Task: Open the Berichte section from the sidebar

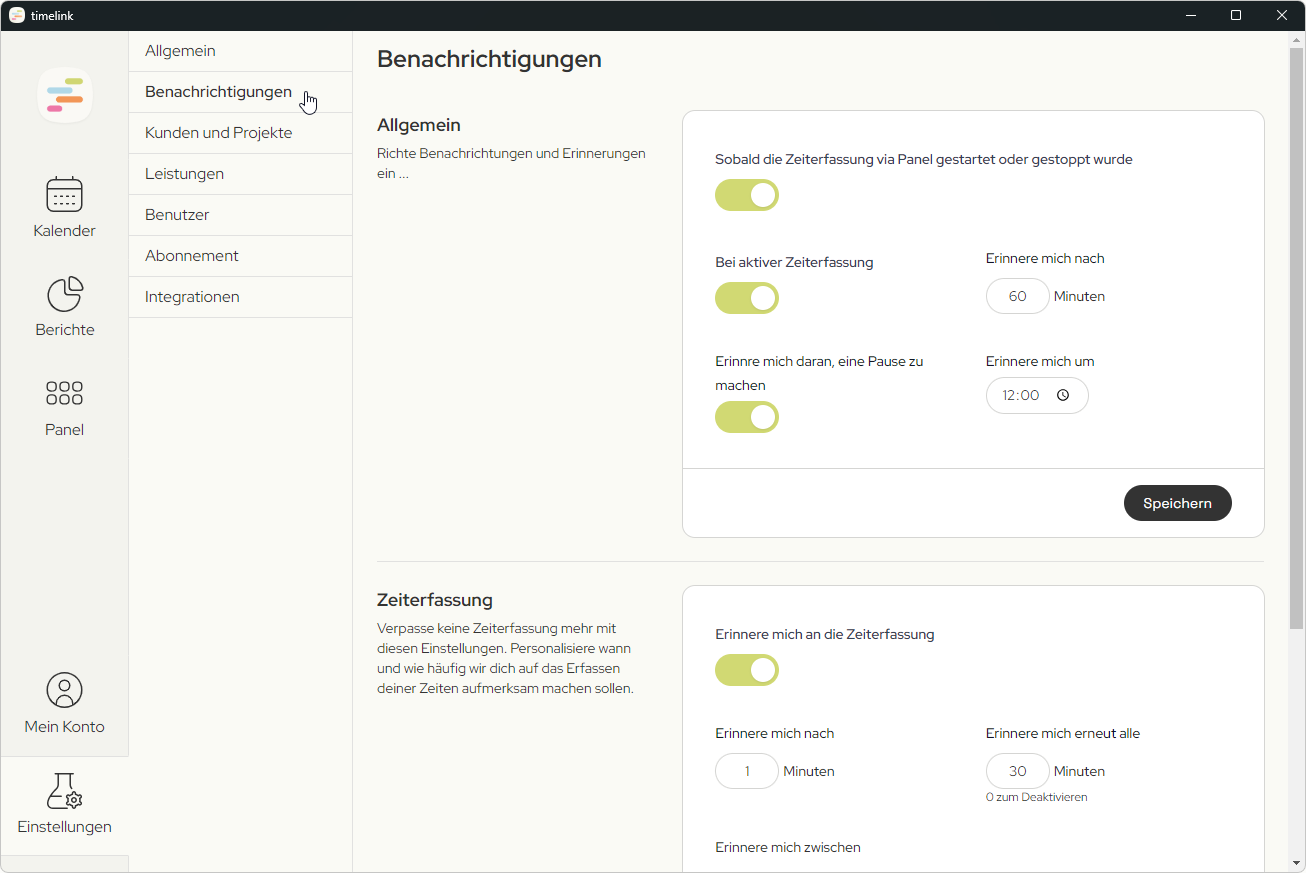Action: pos(64,306)
